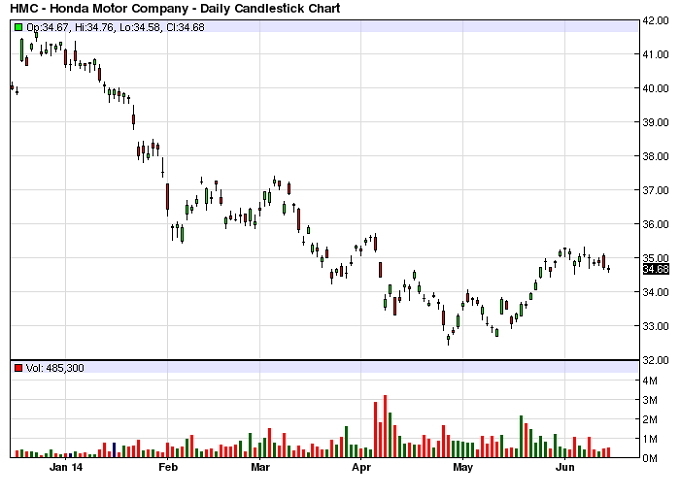The height and width of the screenshot is (497, 680).
Task: Click the lowest candlestick near 32.50 in late April
Action: [x=449, y=338]
